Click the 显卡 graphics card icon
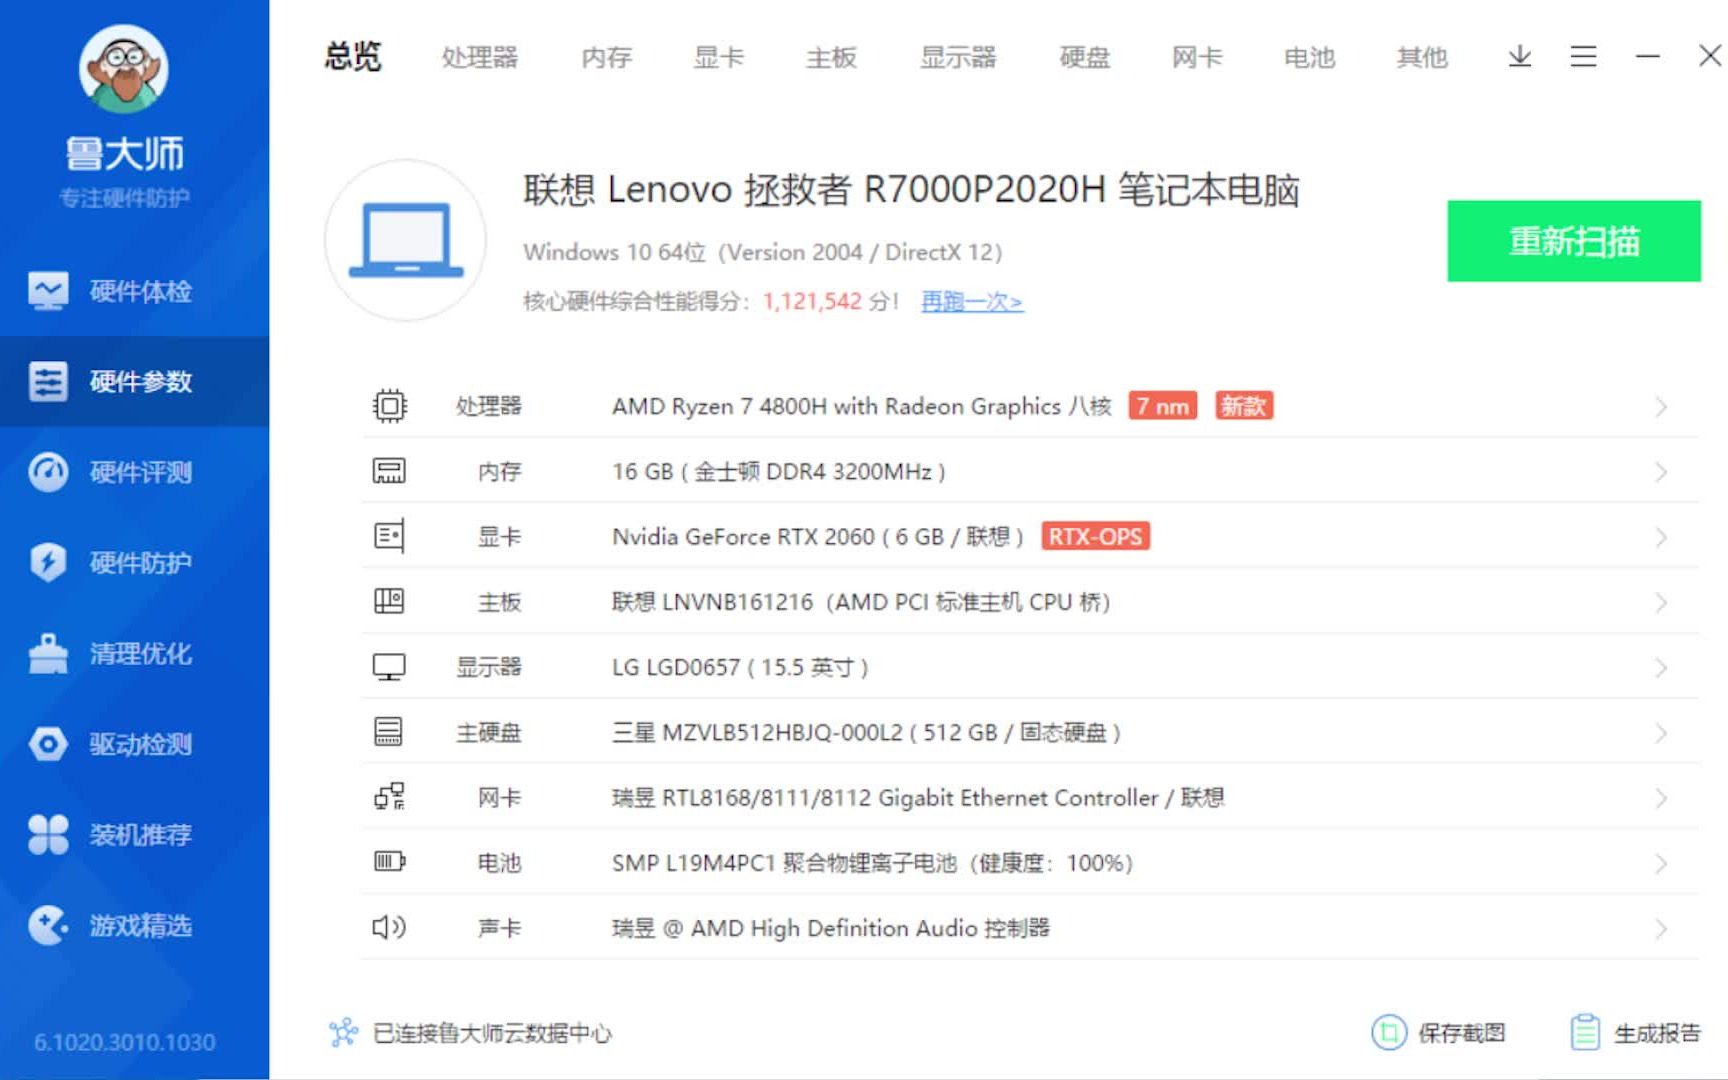 pos(389,536)
